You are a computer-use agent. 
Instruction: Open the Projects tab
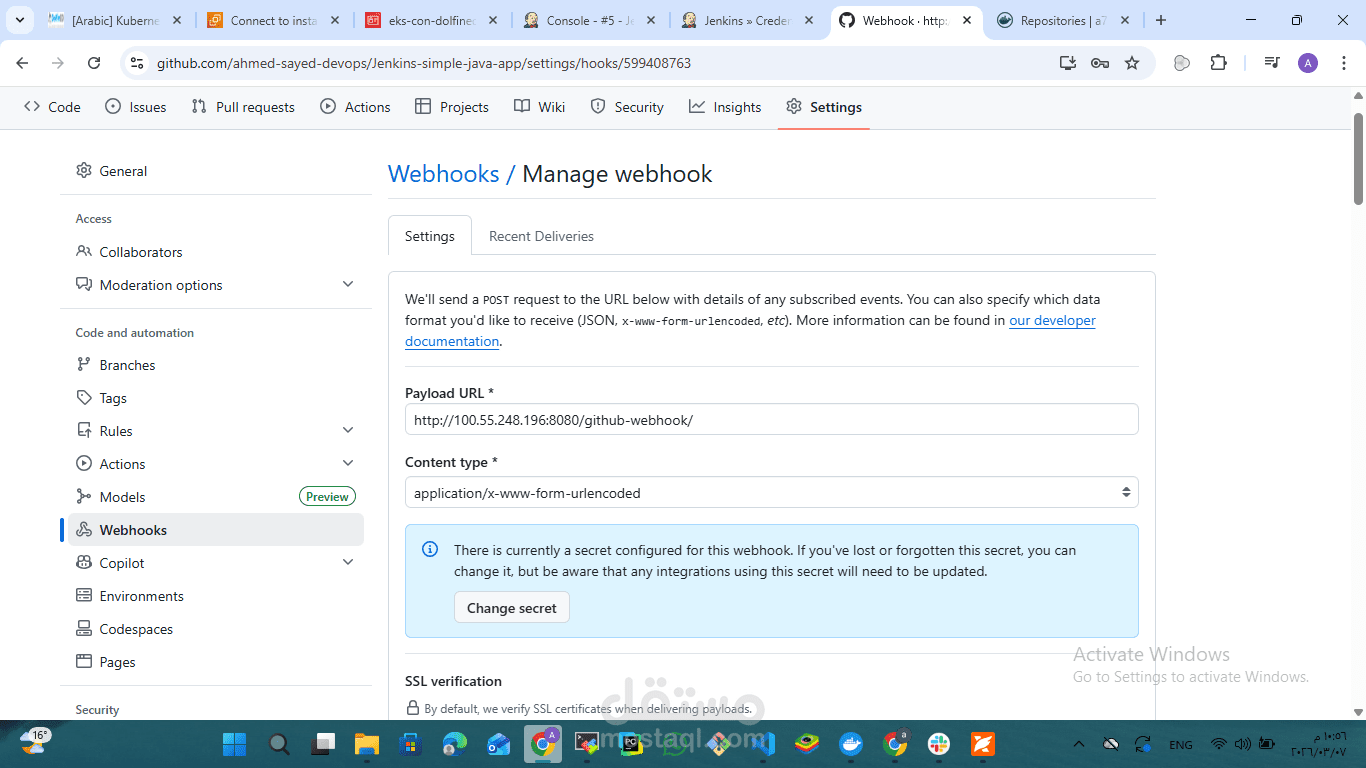click(452, 107)
